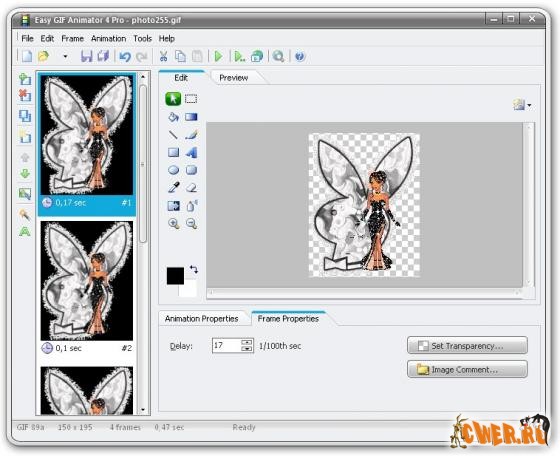Click the green Play animation icon
Image resolution: width=560 pixels, height=456 pixels.
pyautogui.click(x=218, y=56)
